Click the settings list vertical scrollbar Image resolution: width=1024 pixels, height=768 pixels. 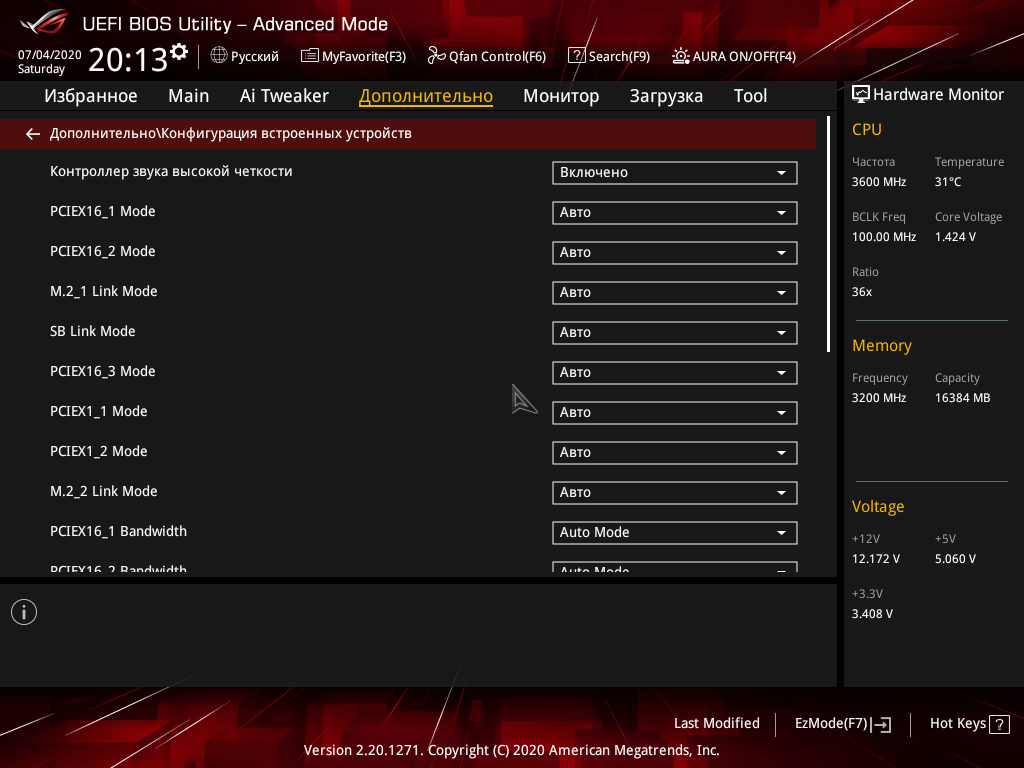(828, 234)
